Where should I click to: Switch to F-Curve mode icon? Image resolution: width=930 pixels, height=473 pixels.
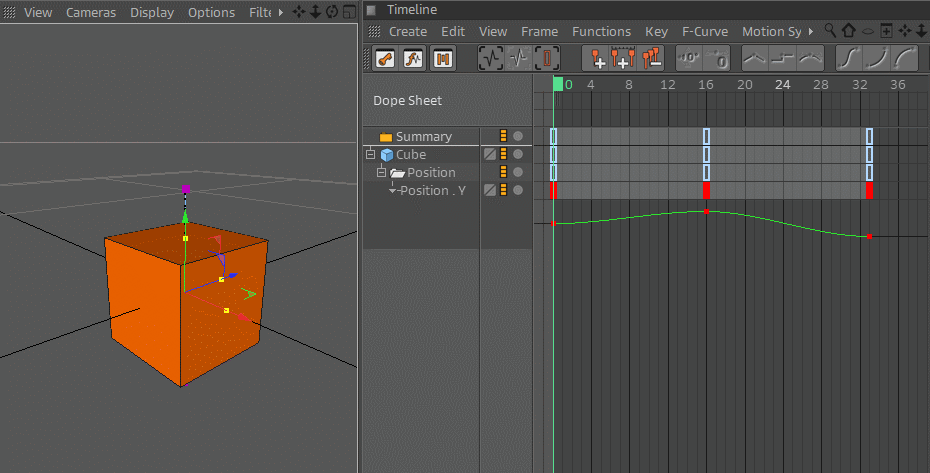tap(413, 59)
